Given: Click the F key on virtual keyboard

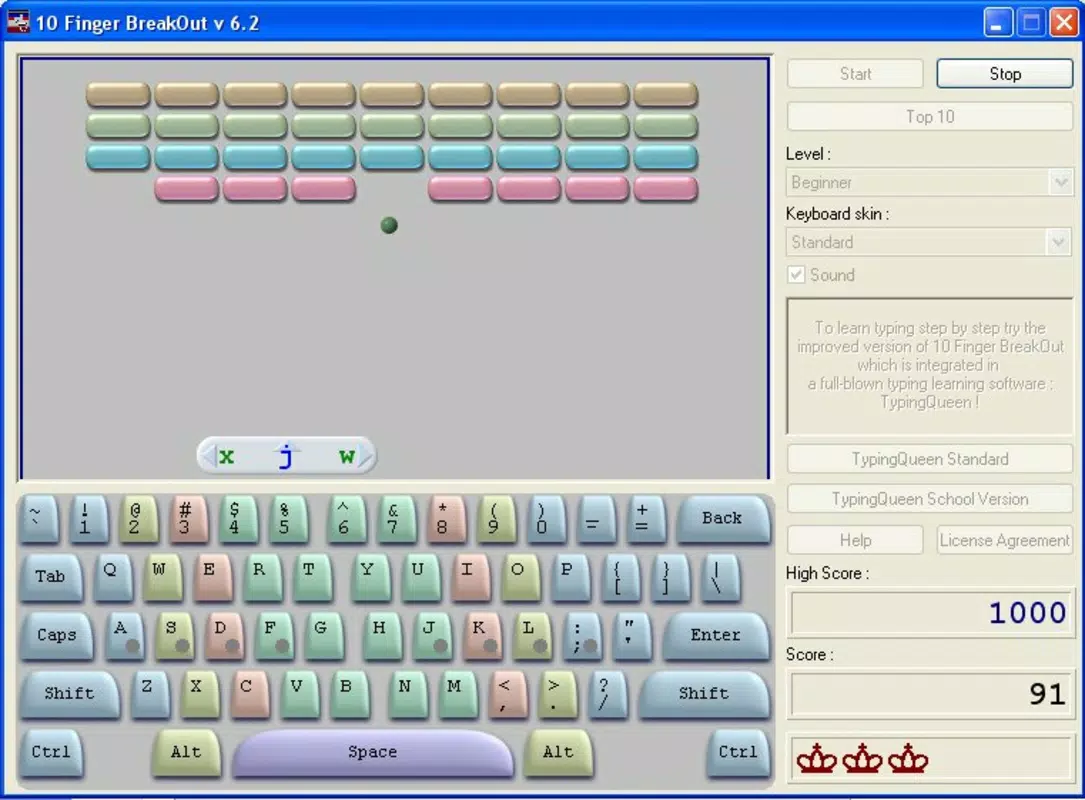Looking at the screenshot, I should coord(273,635).
